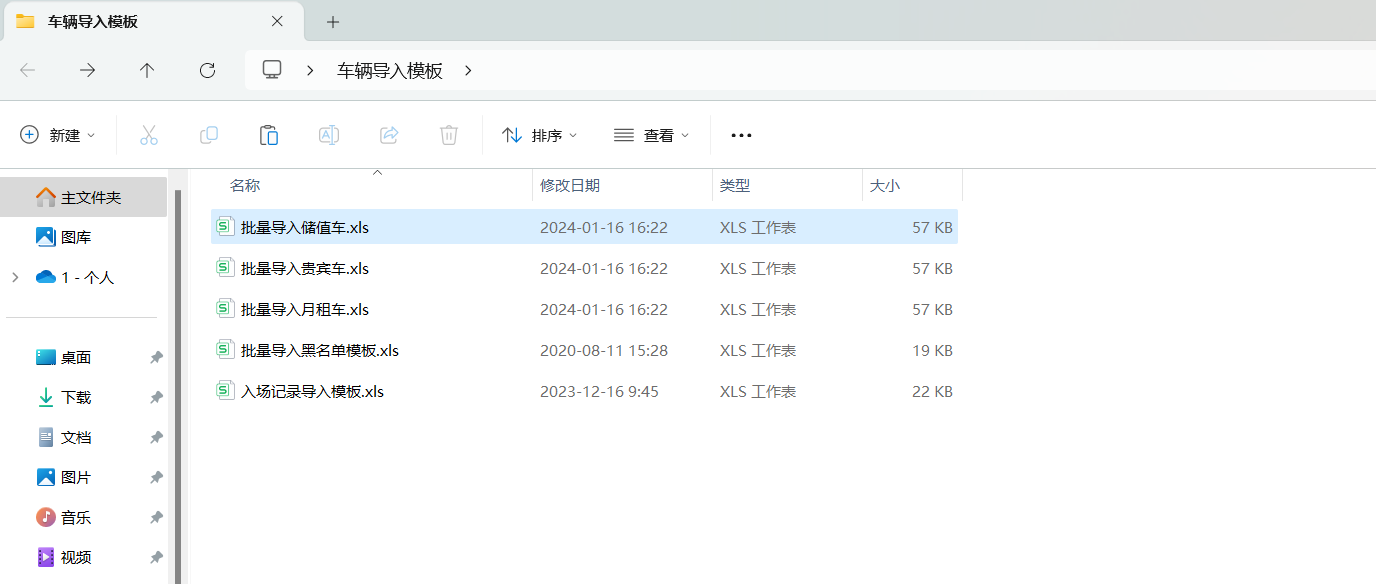Select file name 批量导入月租车.xls

(305, 310)
